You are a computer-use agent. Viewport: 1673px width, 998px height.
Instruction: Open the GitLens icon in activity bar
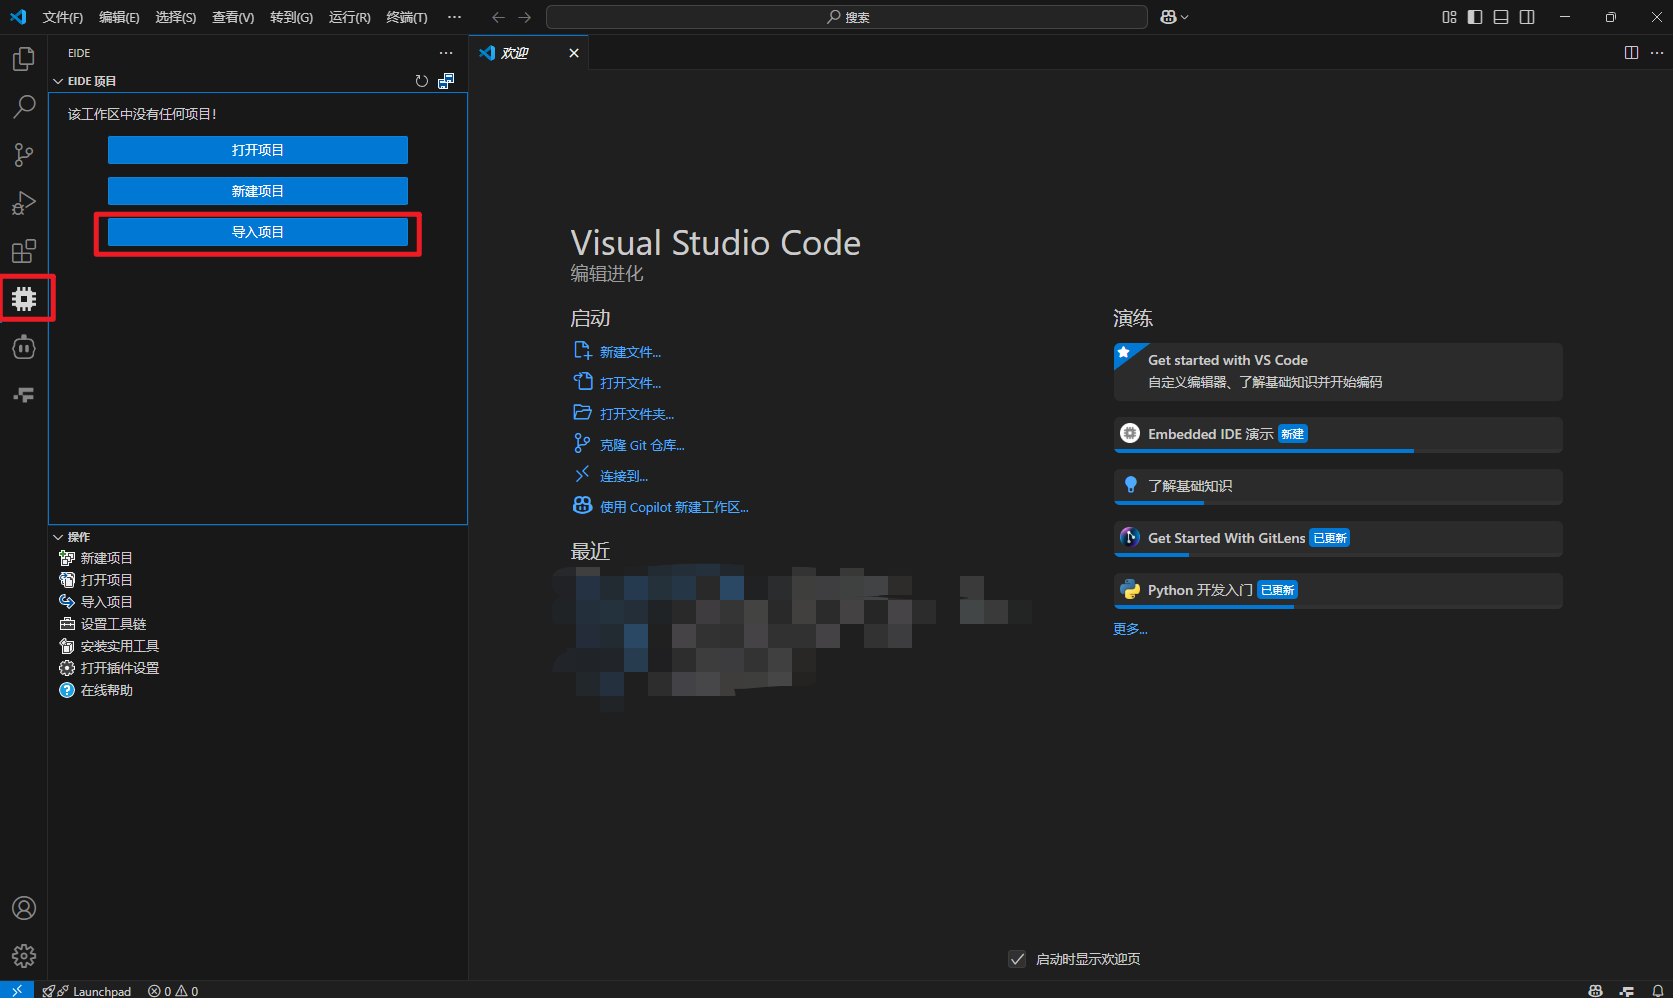pos(24,395)
